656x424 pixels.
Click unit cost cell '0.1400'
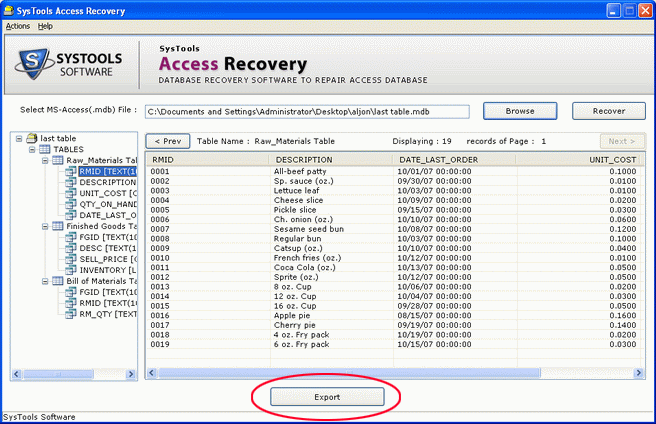[x=623, y=325]
